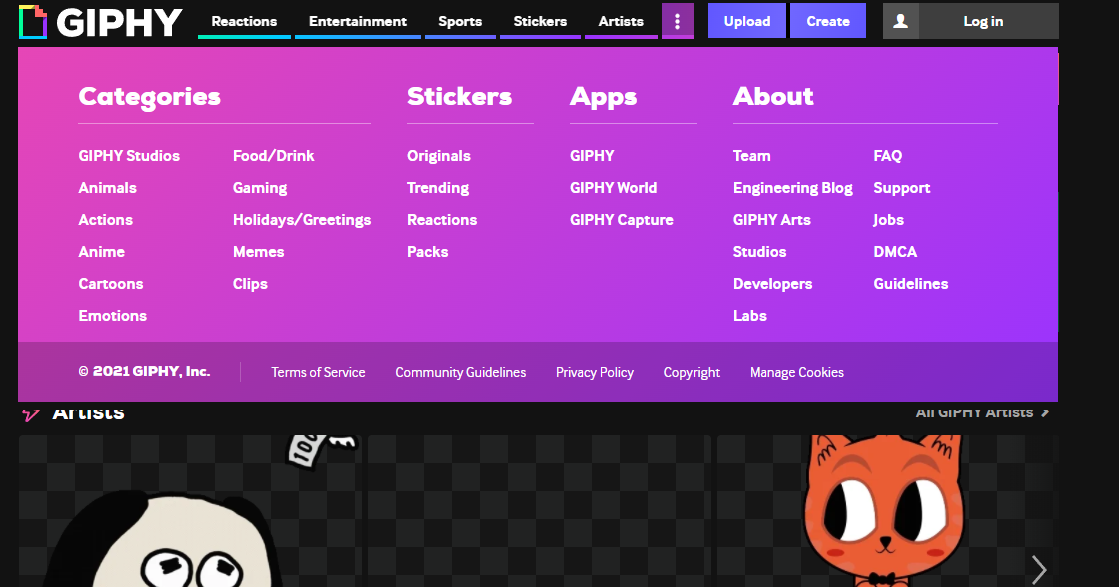Open the Reactions nav tab
This screenshot has width=1119, height=587.
pyautogui.click(x=244, y=21)
